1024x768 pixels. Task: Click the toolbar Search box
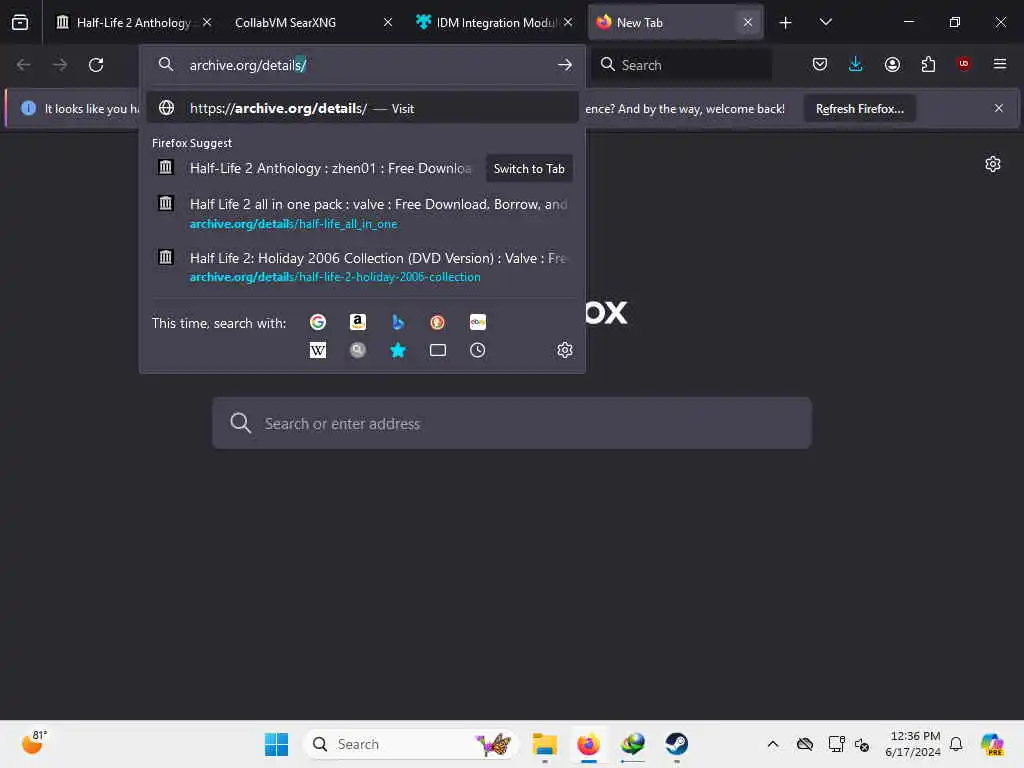click(682, 65)
